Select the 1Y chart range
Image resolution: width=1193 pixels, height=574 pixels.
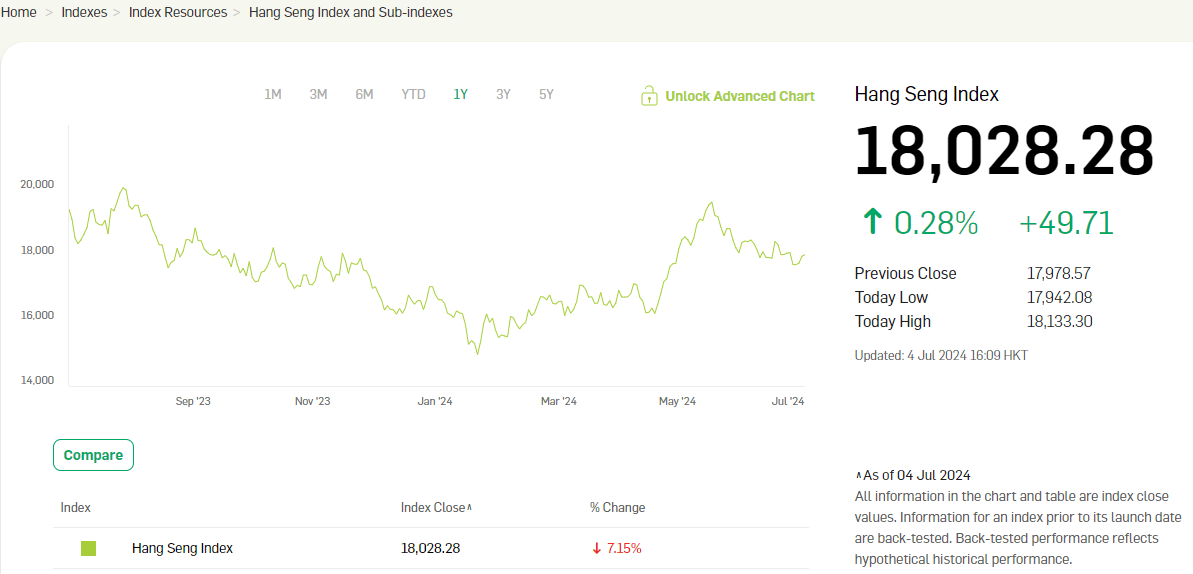point(460,94)
